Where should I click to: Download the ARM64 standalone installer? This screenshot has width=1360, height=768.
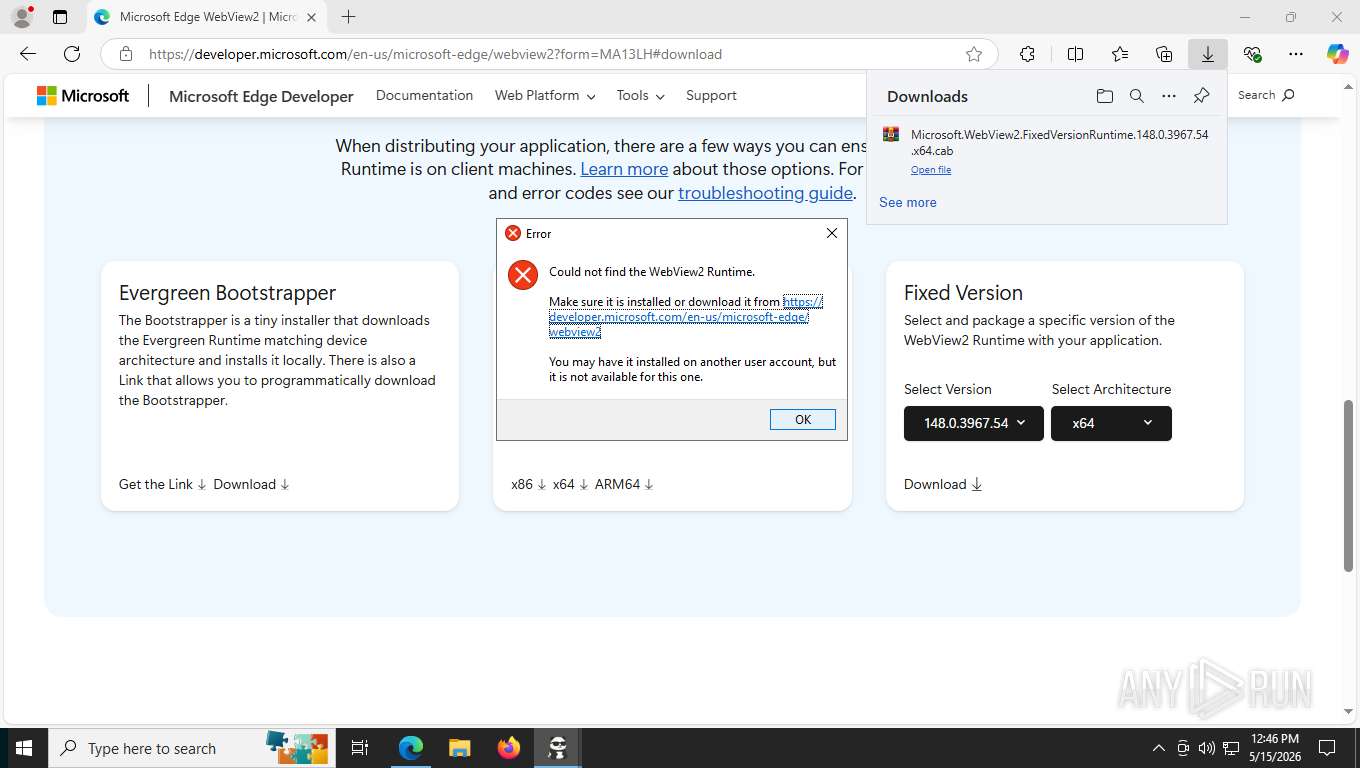(x=624, y=484)
